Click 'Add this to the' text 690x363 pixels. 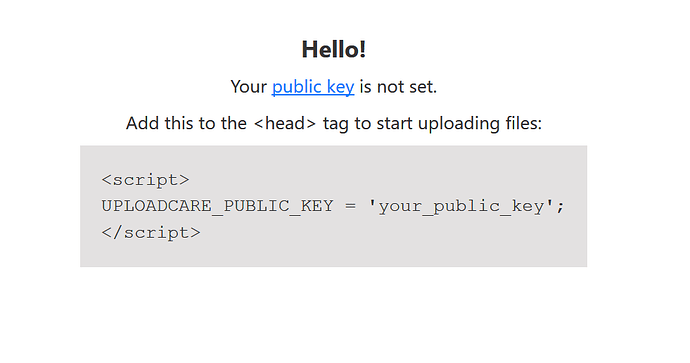point(186,123)
